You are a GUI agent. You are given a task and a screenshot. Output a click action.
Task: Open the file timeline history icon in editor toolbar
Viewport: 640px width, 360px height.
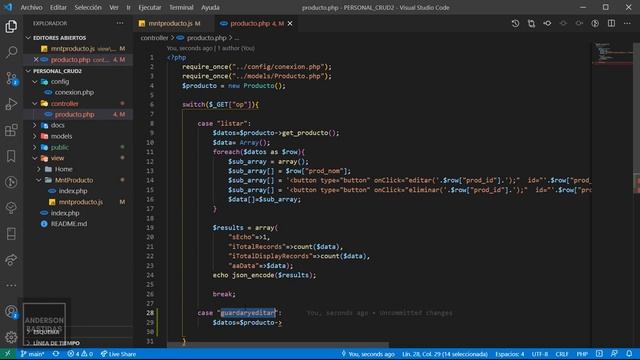click(516, 24)
